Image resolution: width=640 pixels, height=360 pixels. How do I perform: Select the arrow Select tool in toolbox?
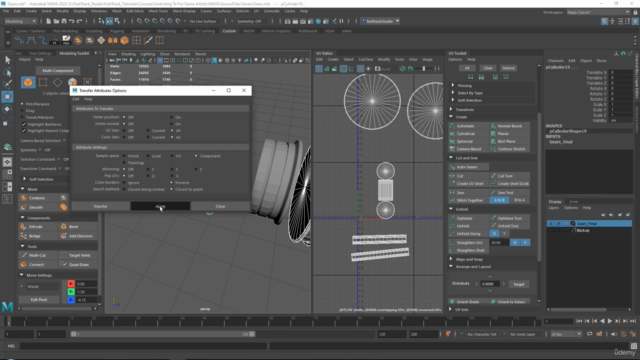coord(7,60)
